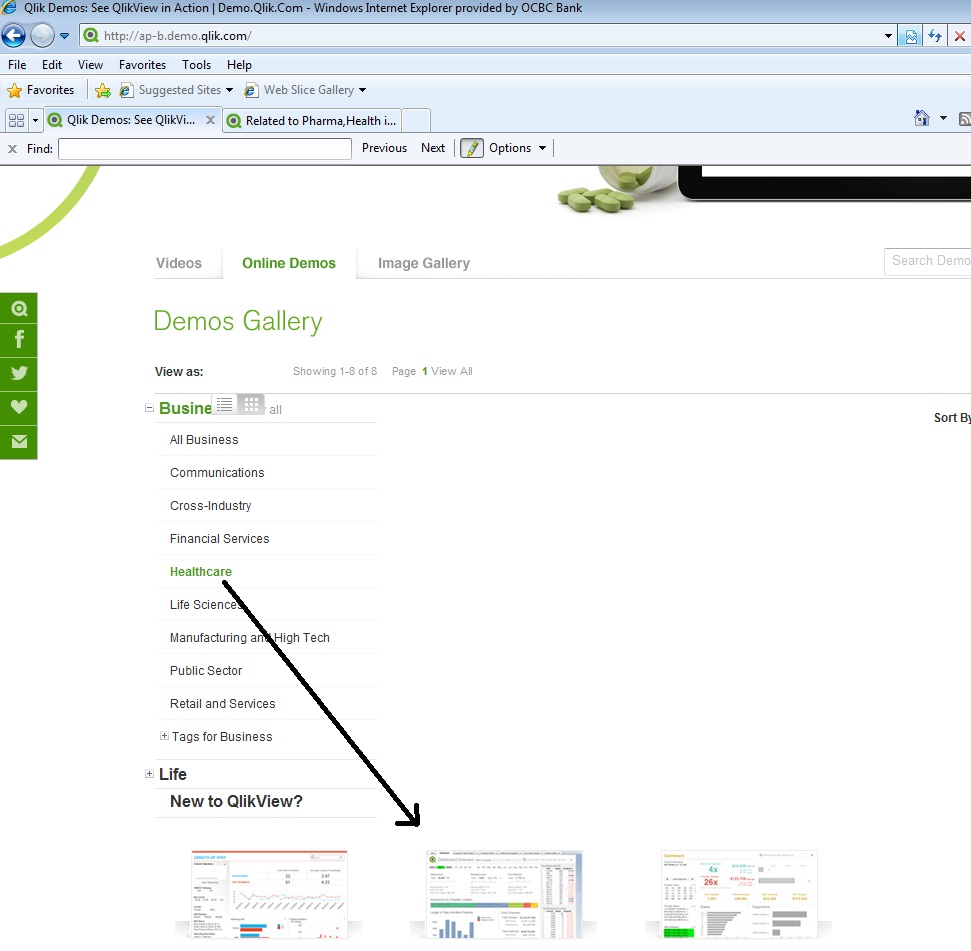Image resolution: width=971 pixels, height=951 pixels.
Task: Click New to QlikView? heading link
Action: [236, 801]
